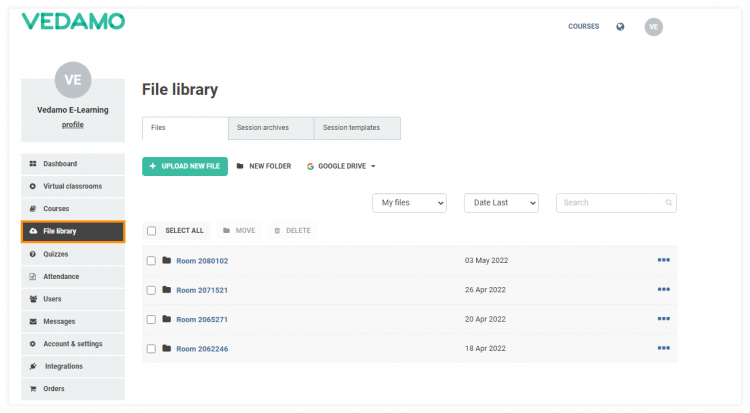Open the Date Last sort dropdown
Viewport: 750px width, 413px height.
[501, 203]
